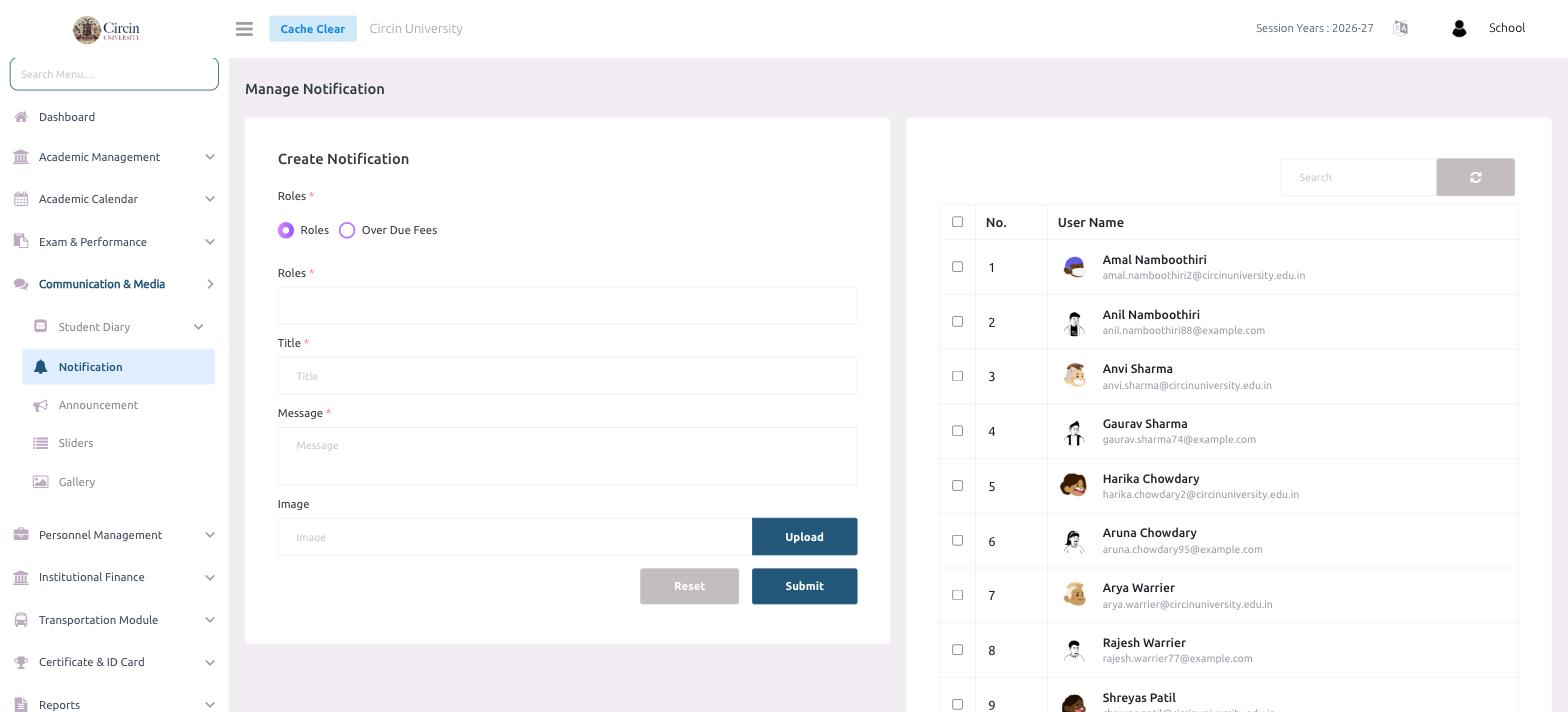This screenshot has height=712, width=1568.
Task: Click the Personnel Management briefcase icon
Action: pyautogui.click(x=21, y=535)
